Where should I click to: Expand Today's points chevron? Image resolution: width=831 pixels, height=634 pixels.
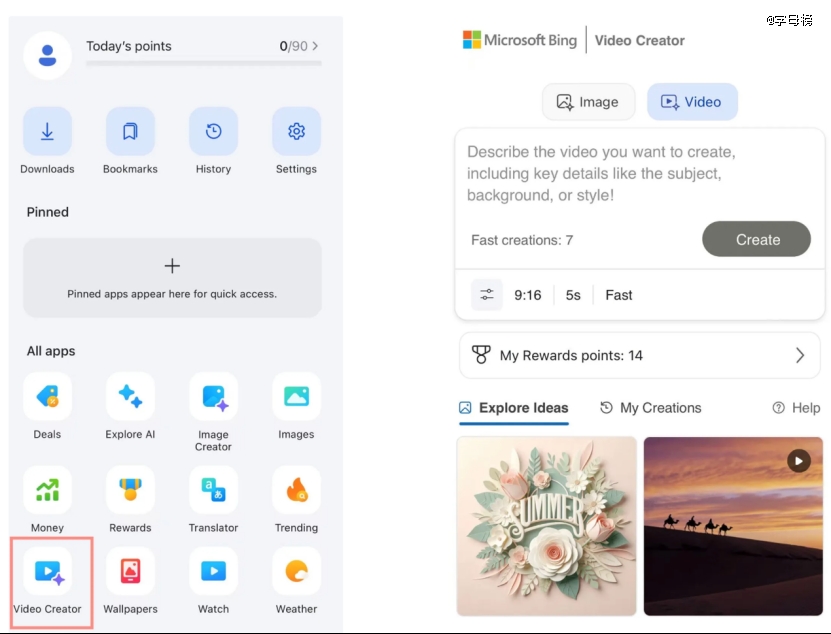click(x=316, y=46)
